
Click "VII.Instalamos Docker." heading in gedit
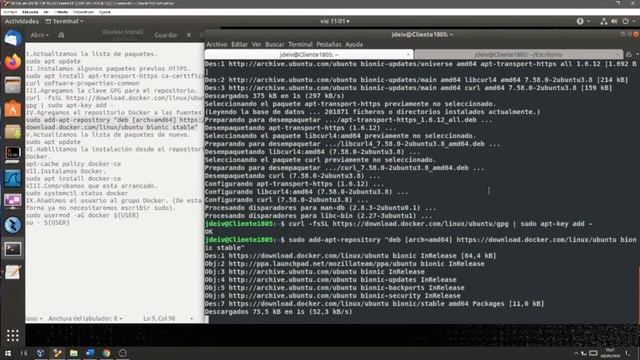(65, 171)
